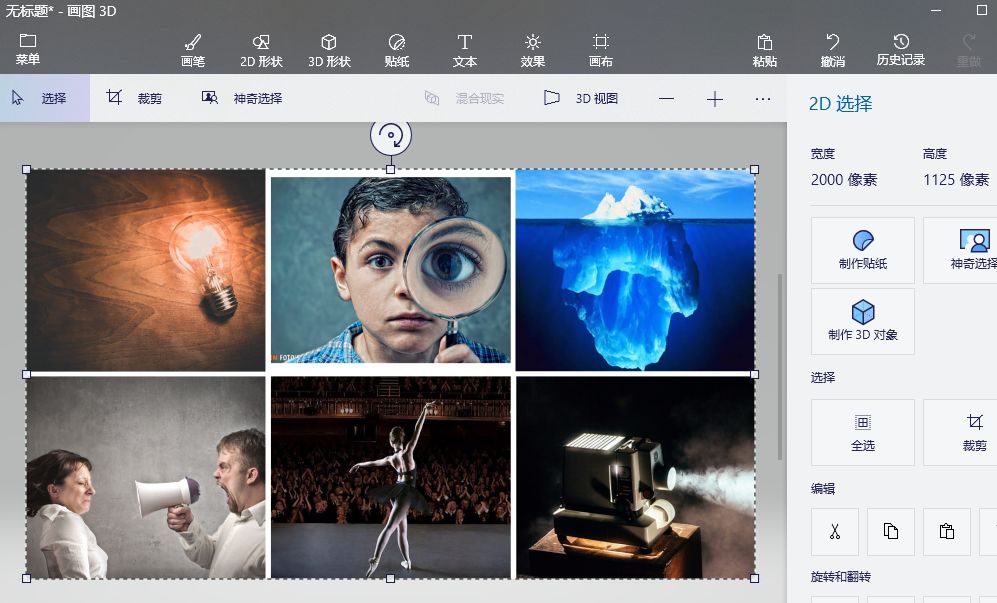997x603 pixels.
Task: Open the 效果 (Effects) panel
Action: click(533, 50)
